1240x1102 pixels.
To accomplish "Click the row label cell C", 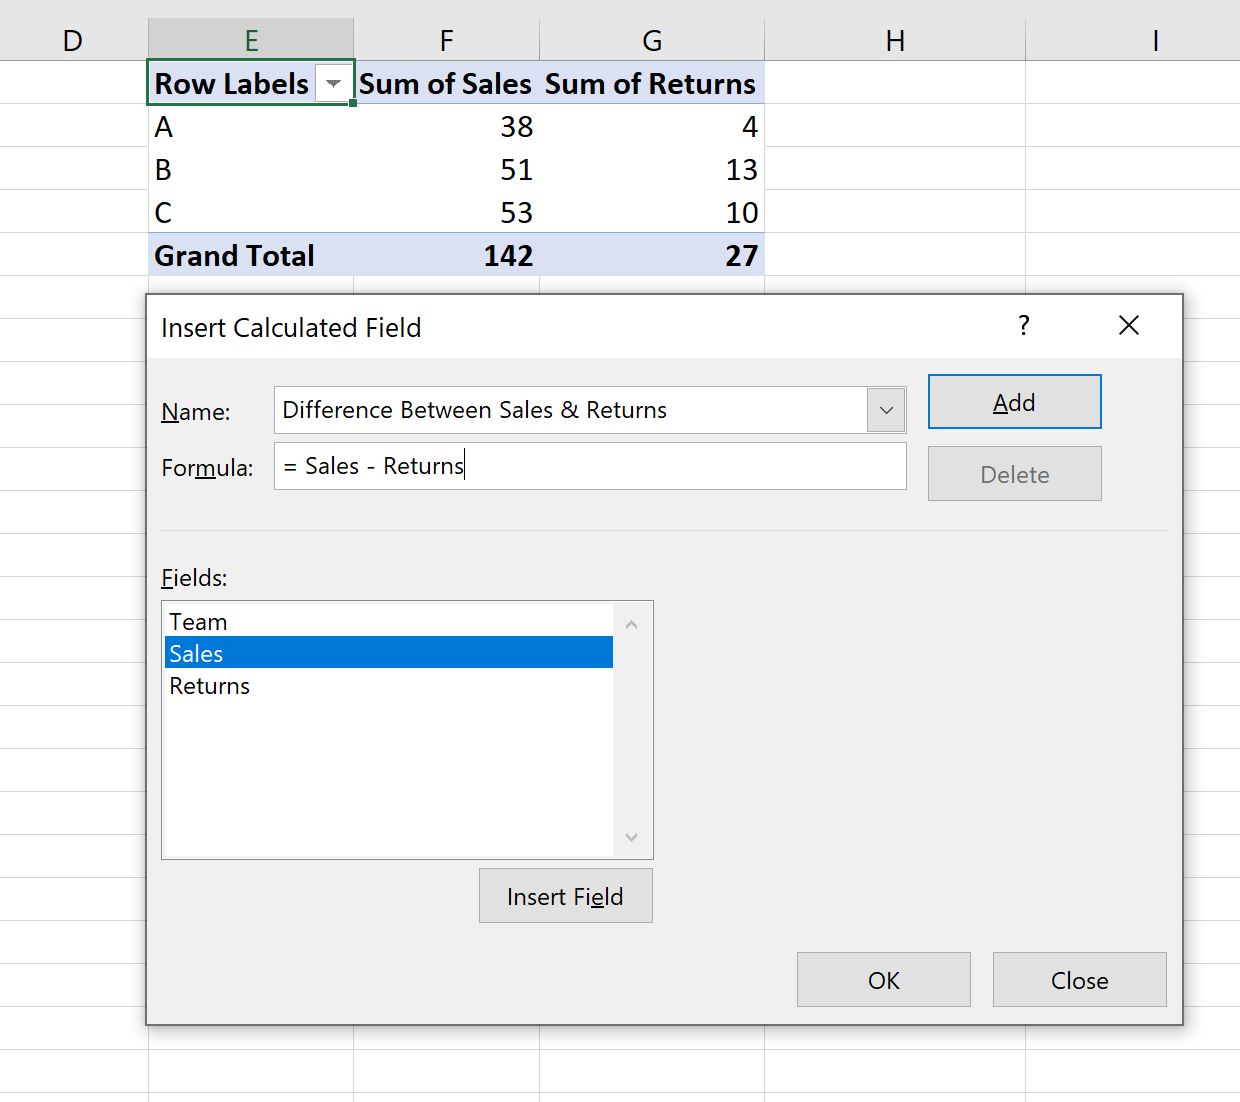I will point(251,212).
